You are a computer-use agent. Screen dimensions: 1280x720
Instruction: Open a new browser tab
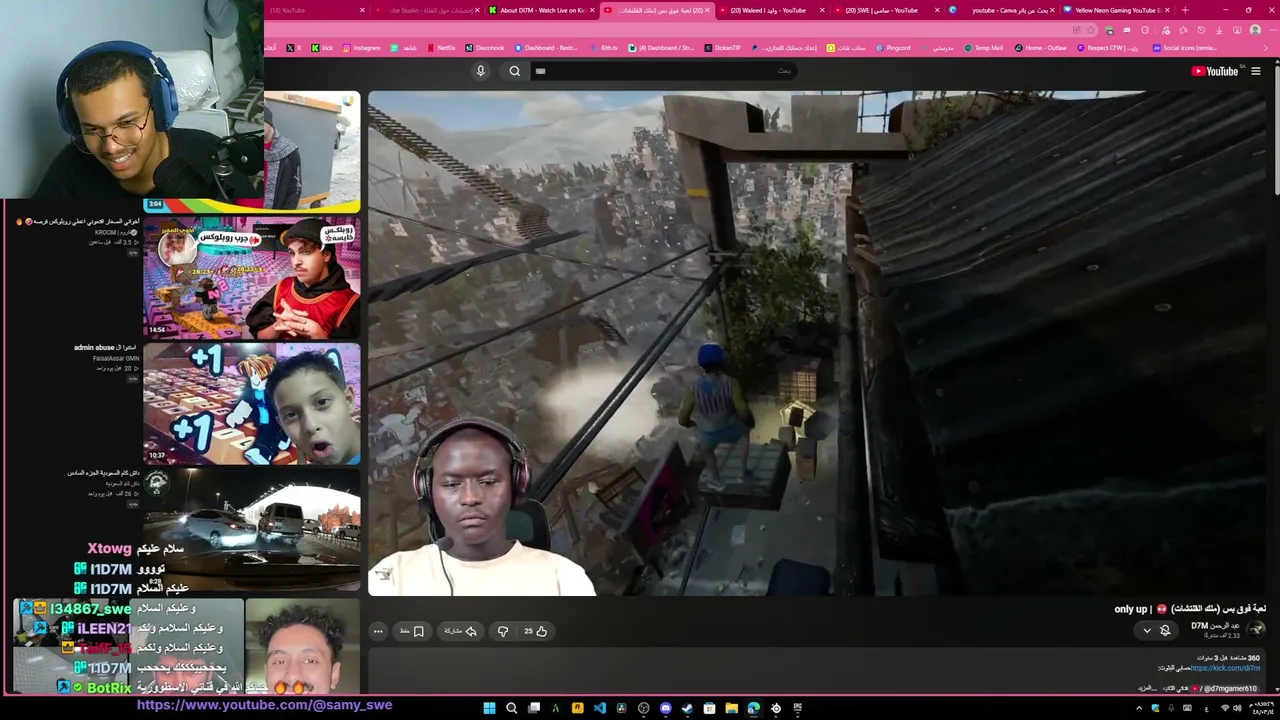(x=1185, y=10)
